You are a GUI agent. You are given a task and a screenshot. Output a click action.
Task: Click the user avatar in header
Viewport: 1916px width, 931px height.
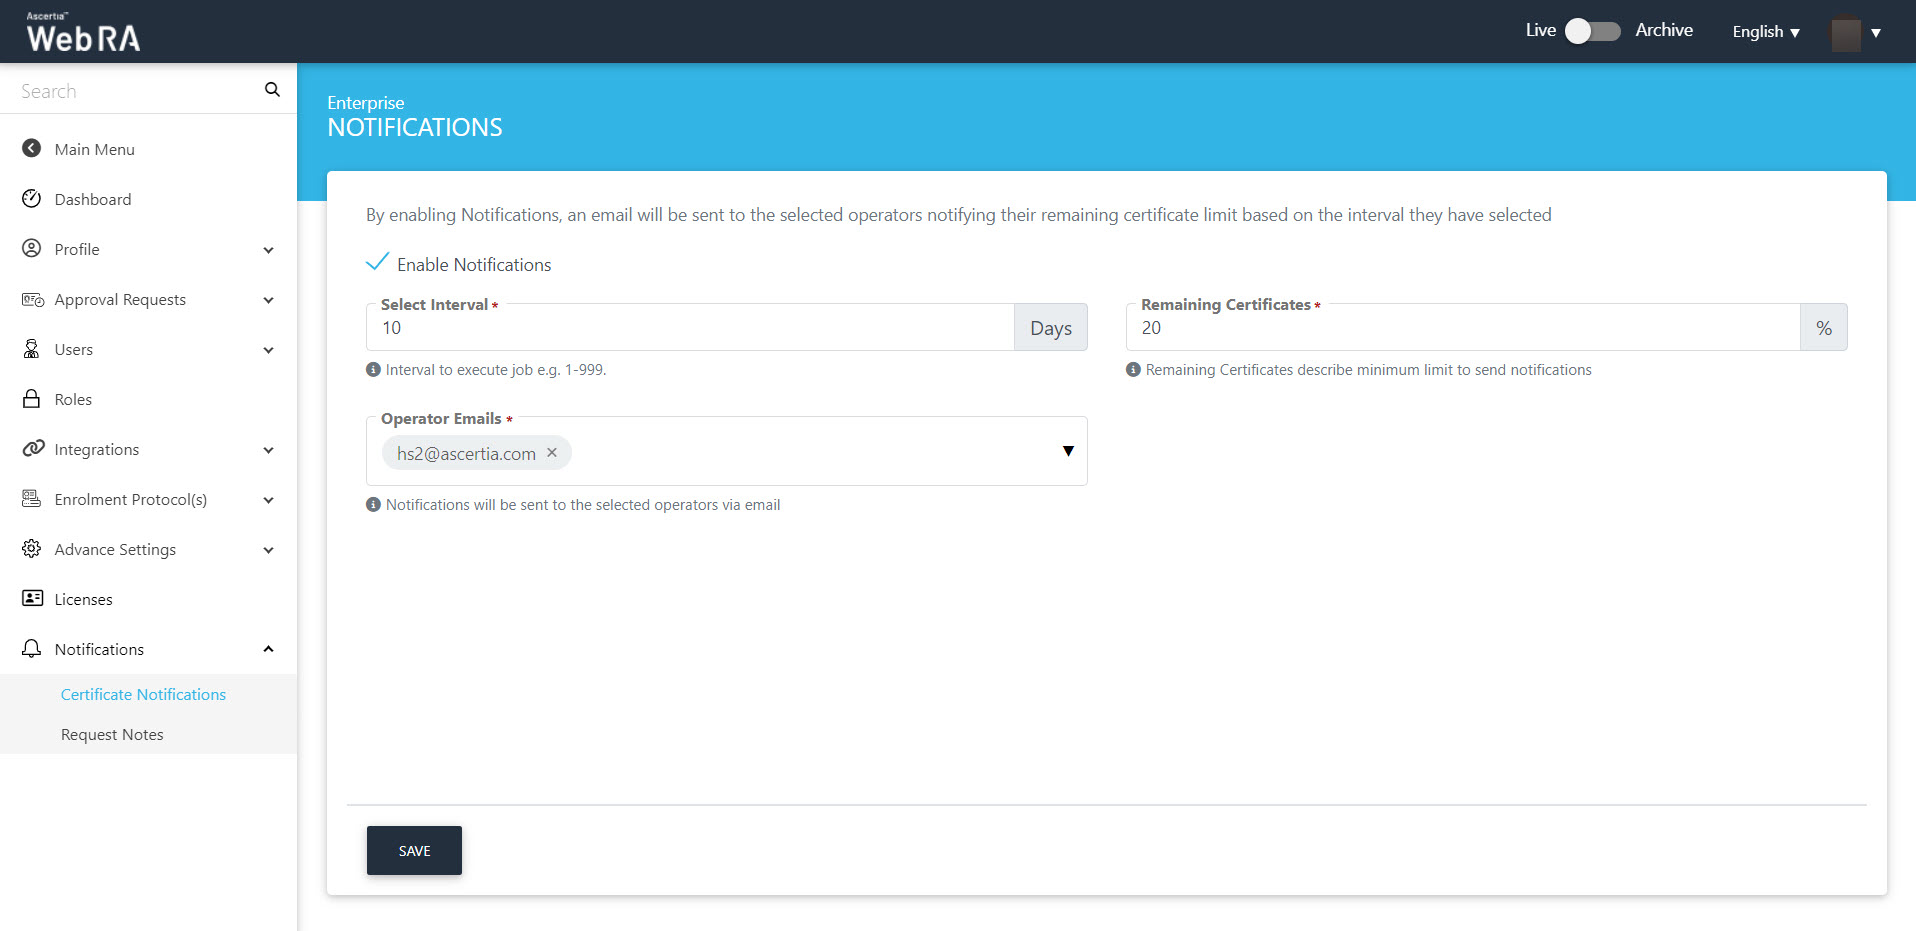click(1845, 33)
